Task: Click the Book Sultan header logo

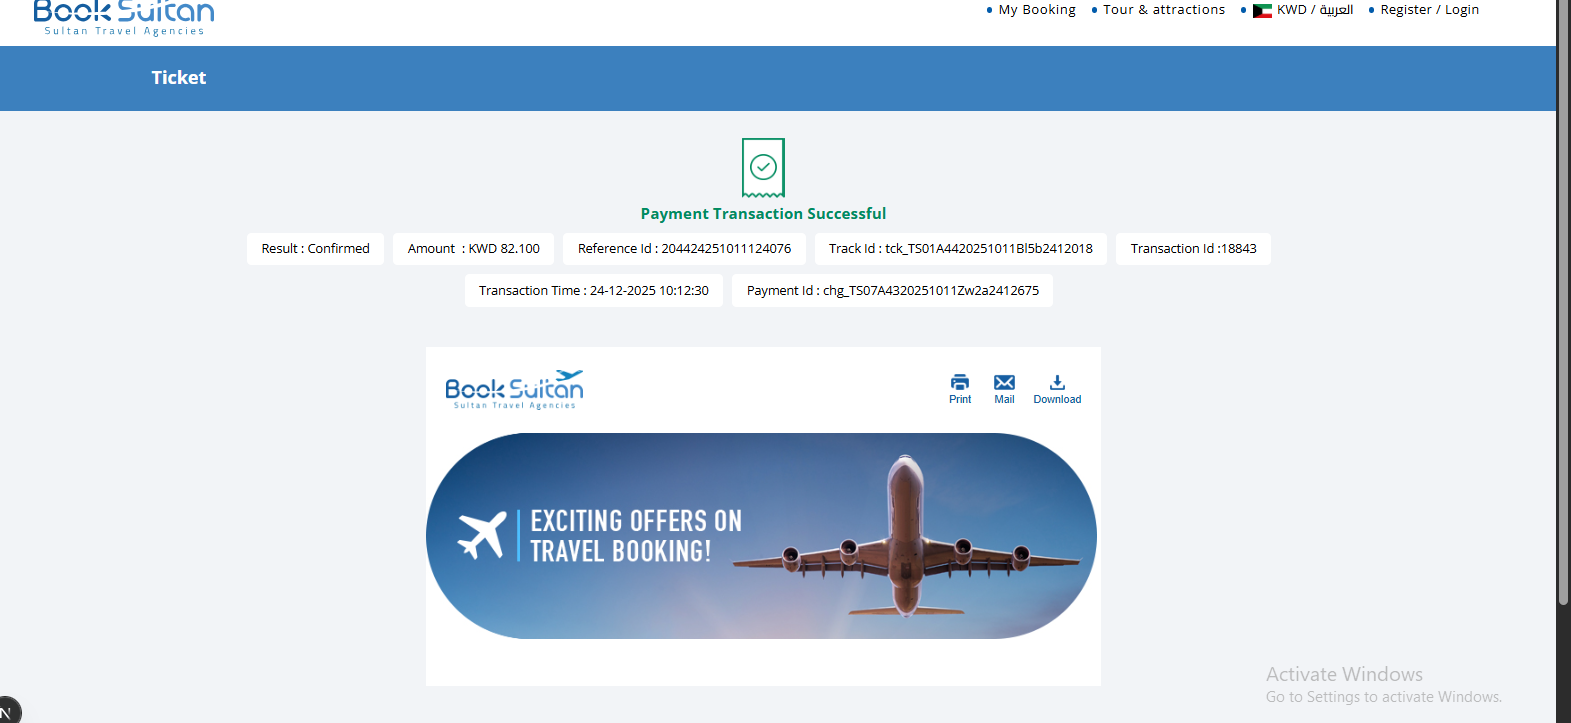Action: point(124,16)
